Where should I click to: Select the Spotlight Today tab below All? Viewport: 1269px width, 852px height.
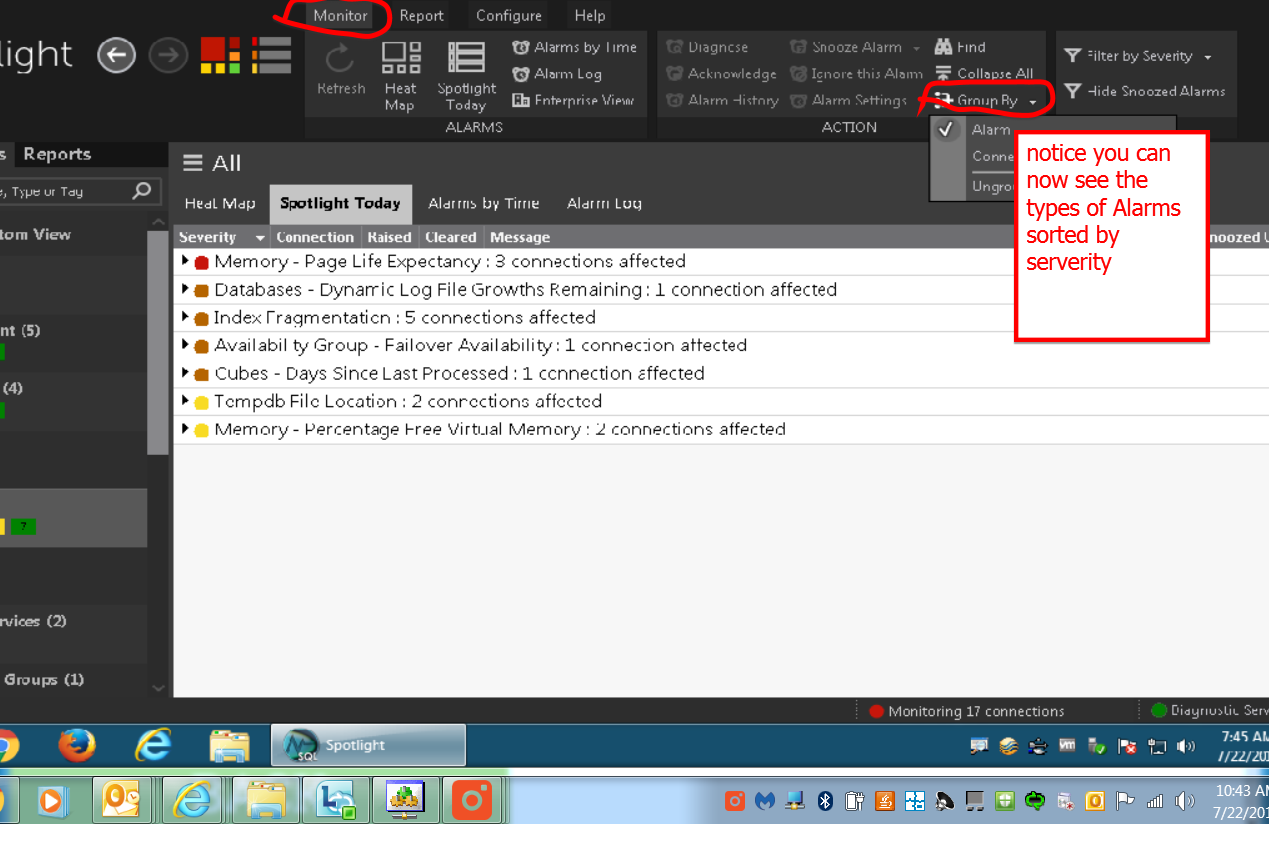tap(340, 203)
